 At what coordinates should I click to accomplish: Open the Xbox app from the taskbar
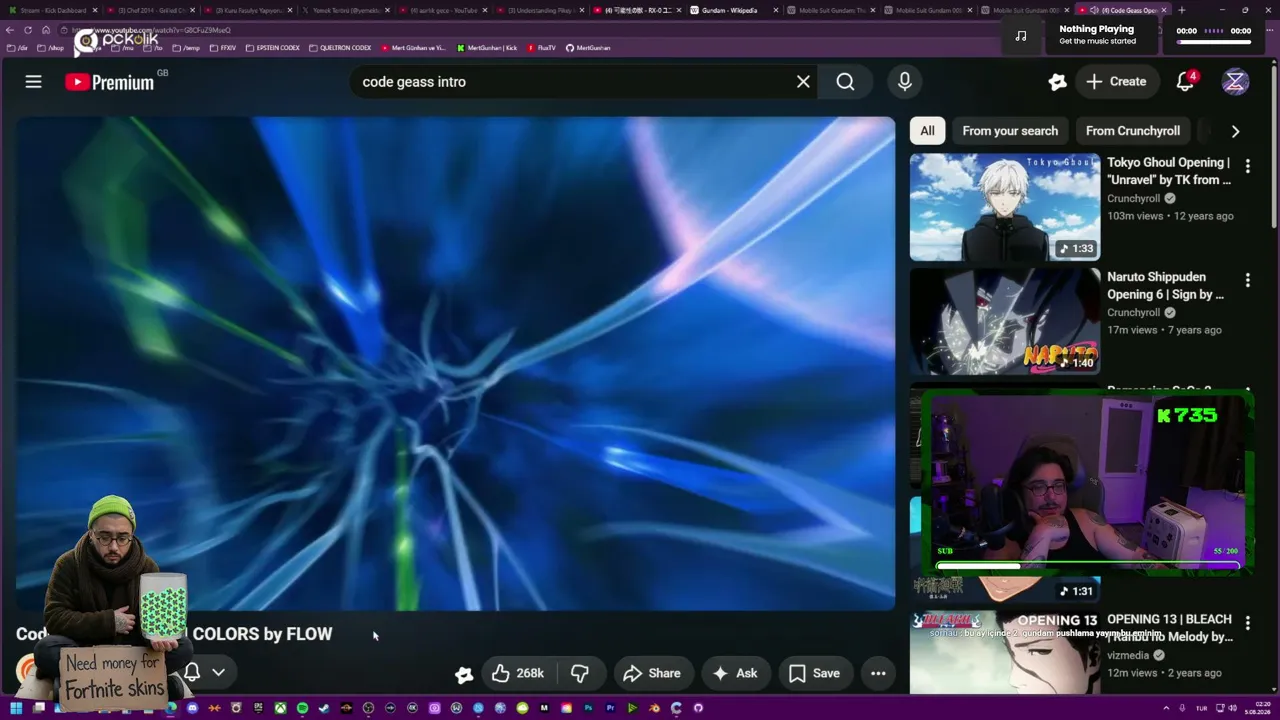(x=280, y=708)
